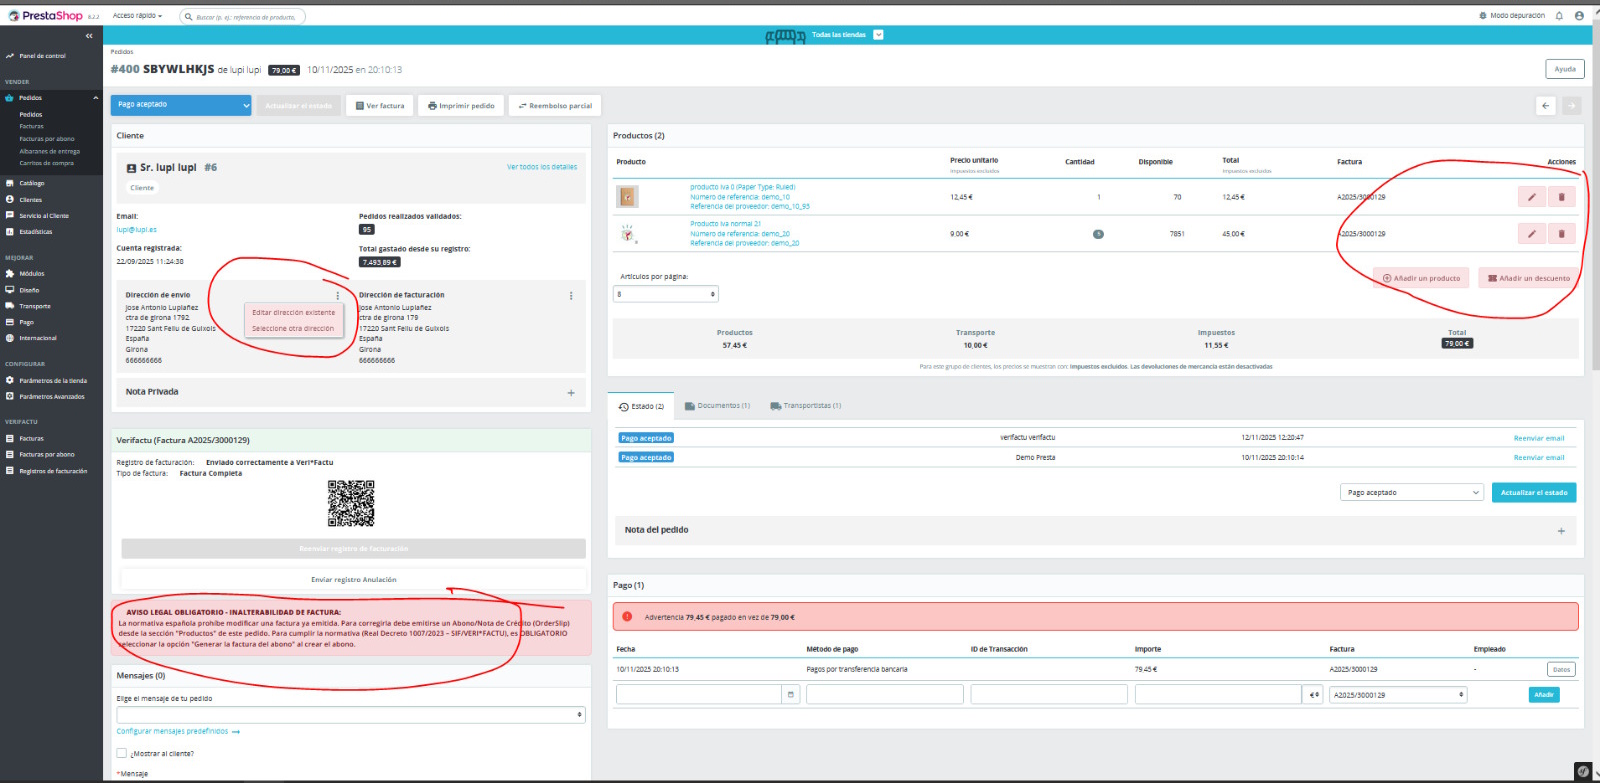Open order status dropdown 'Pago aceptado' at top
The width and height of the screenshot is (1600, 783).
tap(181, 105)
